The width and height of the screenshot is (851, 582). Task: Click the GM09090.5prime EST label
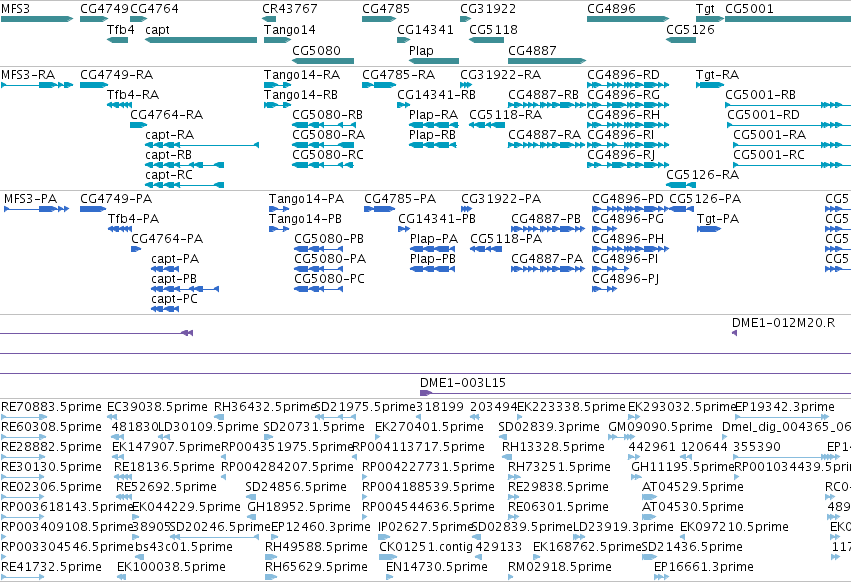(661, 427)
